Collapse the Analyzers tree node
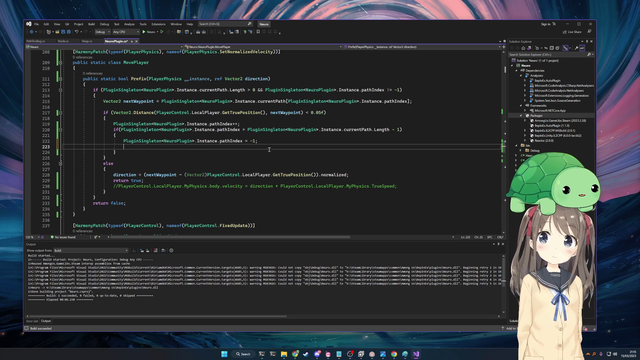This screenshot has width=640, height=360. [521, 76]
